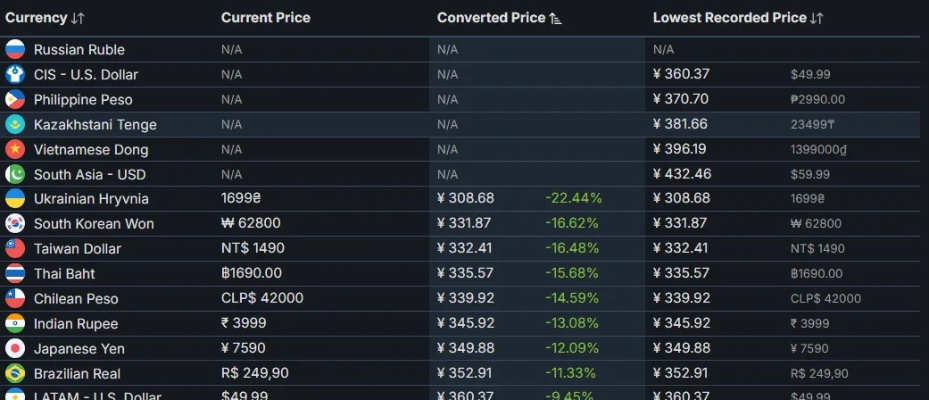929x400 pixels.
Task: Click the Russian Ruble flag icon
Action: (x=15, y=50)
